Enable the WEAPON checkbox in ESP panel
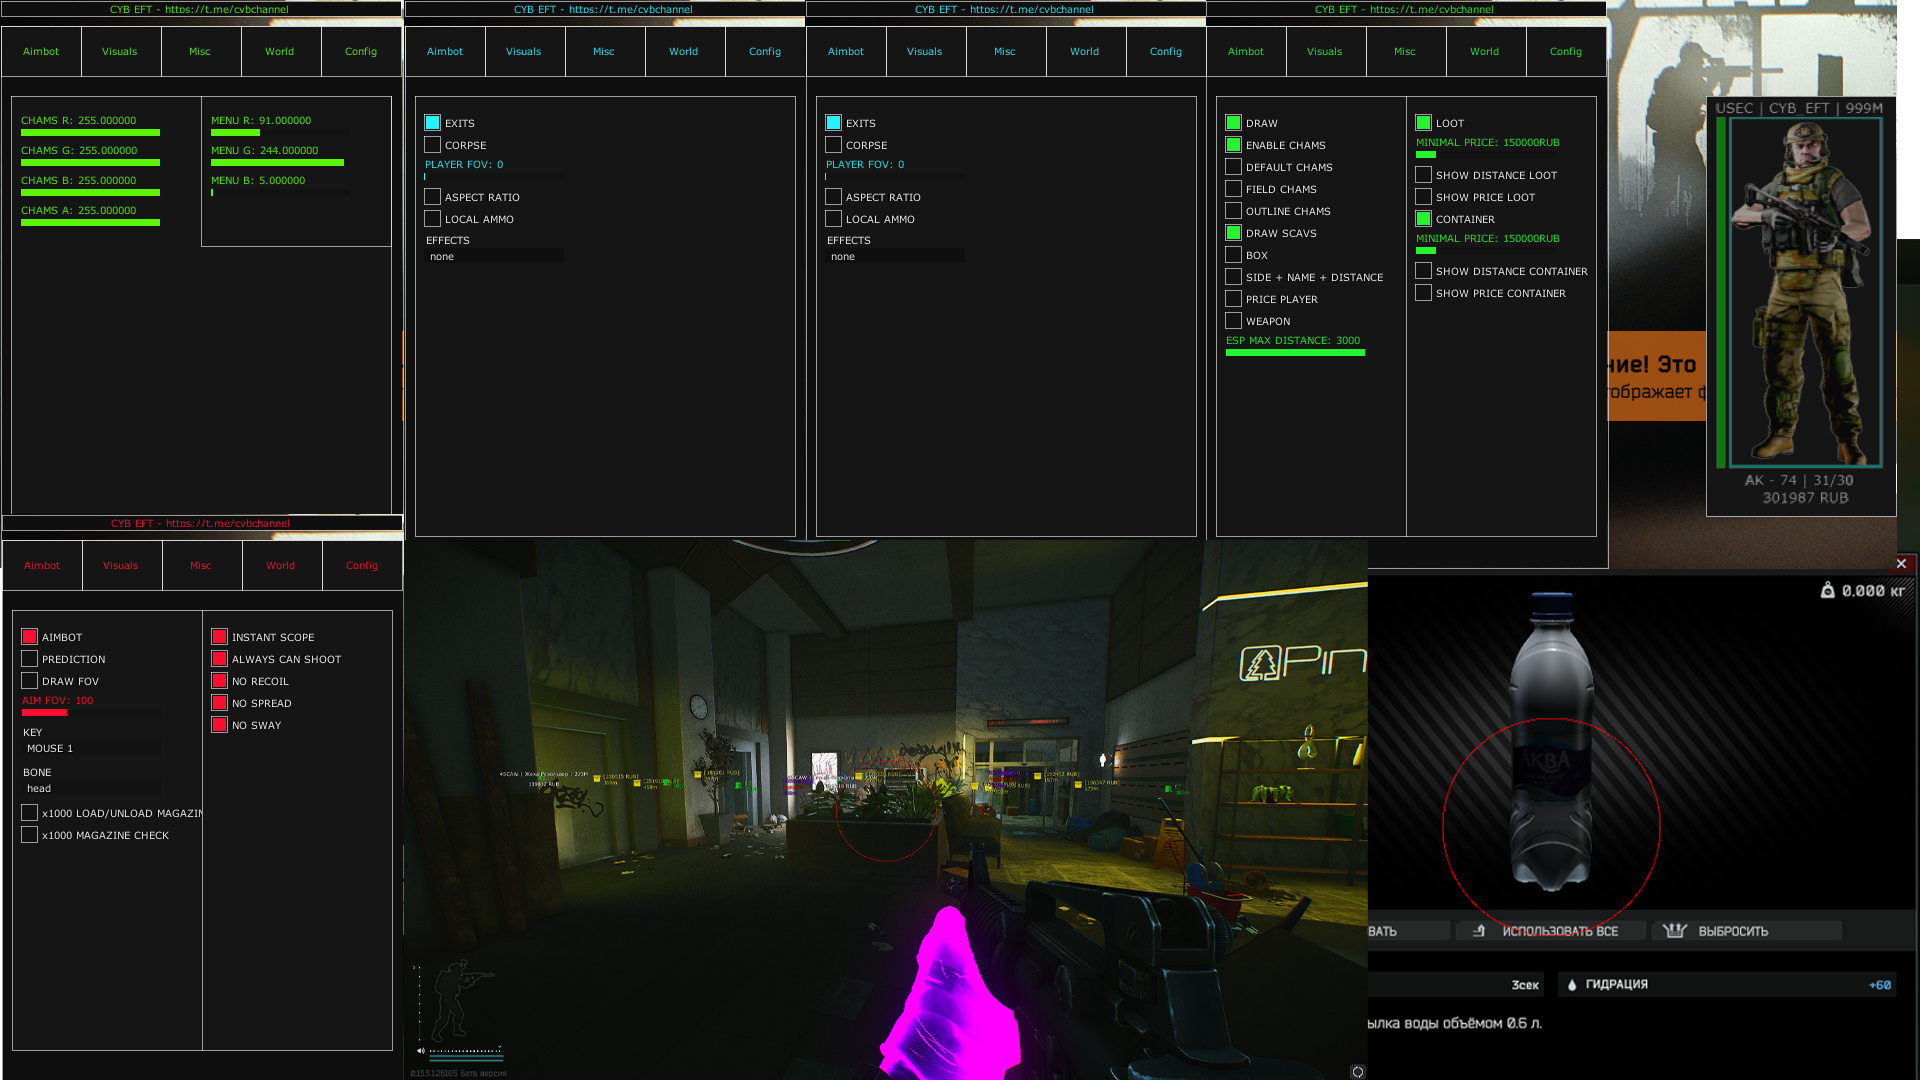The image size is (1920, 1080). (1234, 321)
